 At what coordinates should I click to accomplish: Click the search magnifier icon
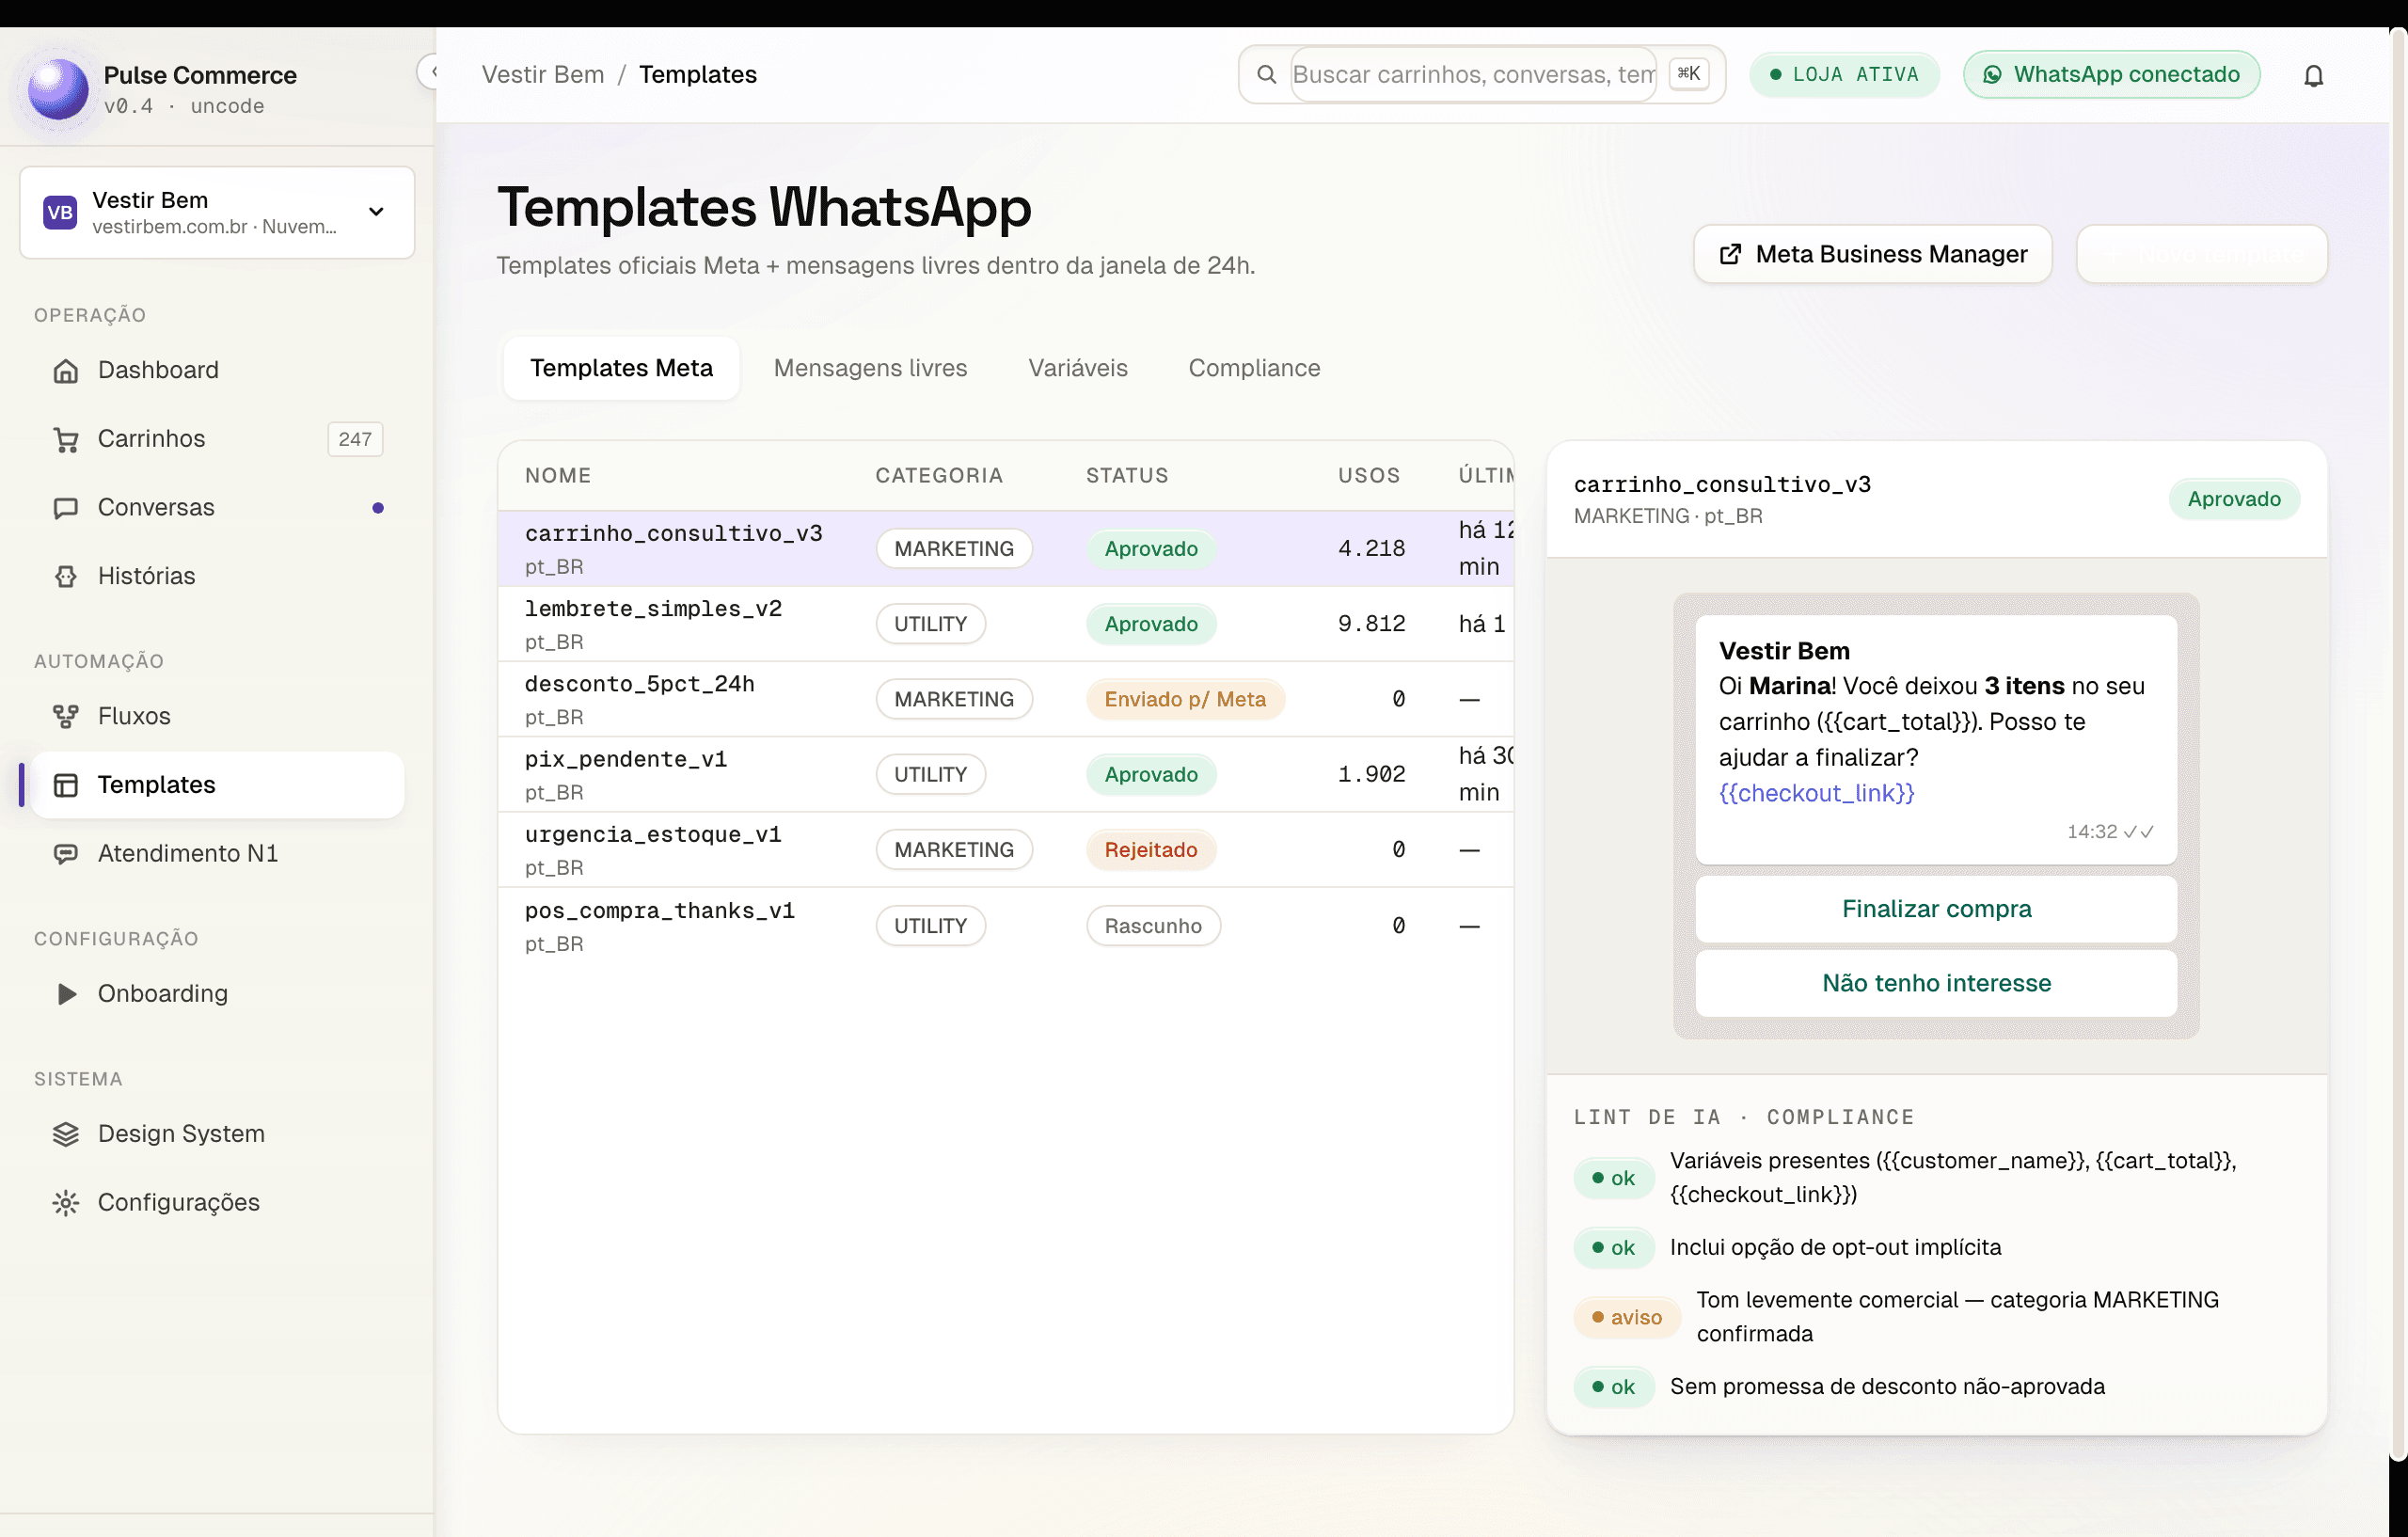1266,74
